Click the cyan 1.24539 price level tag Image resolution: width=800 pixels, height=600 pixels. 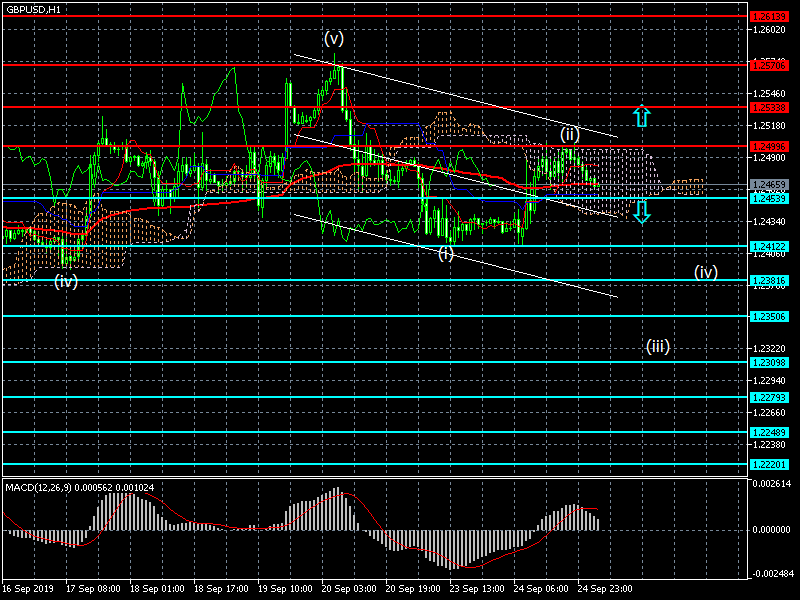pyautogui.click(x=769, y=198)
